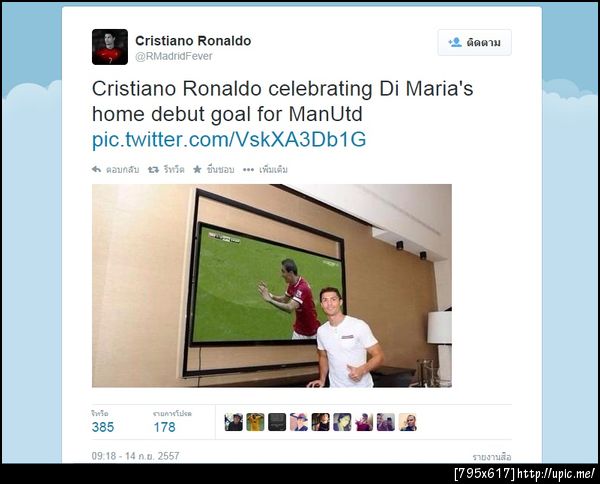This screenshot has width=600, height=484.
Task: Open the tweet's attached TV room photo
Action: pyautogui.click(x=272, y=286)
